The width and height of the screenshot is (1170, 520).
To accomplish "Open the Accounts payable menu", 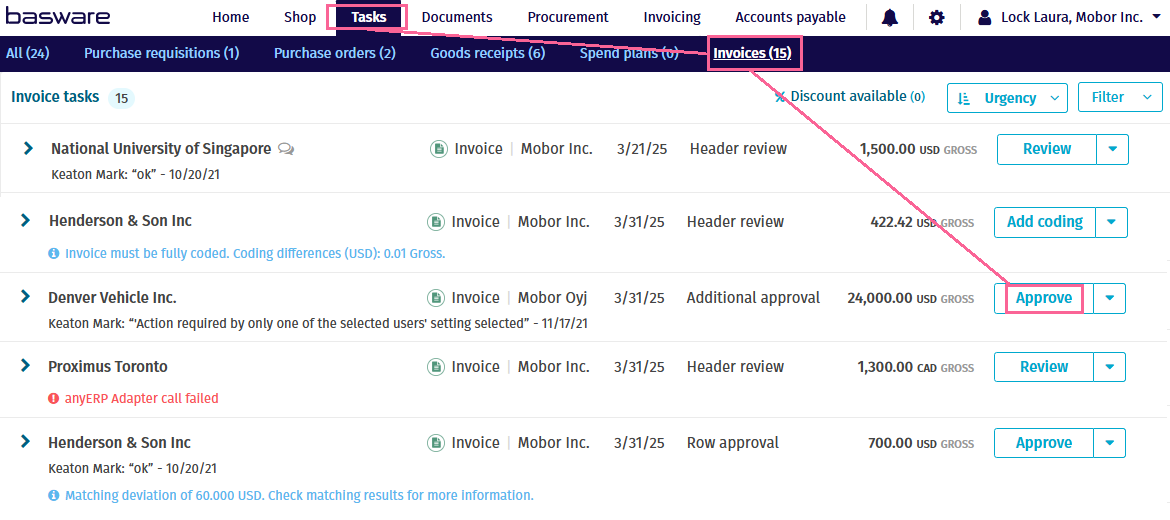I will tap(790, 17).
